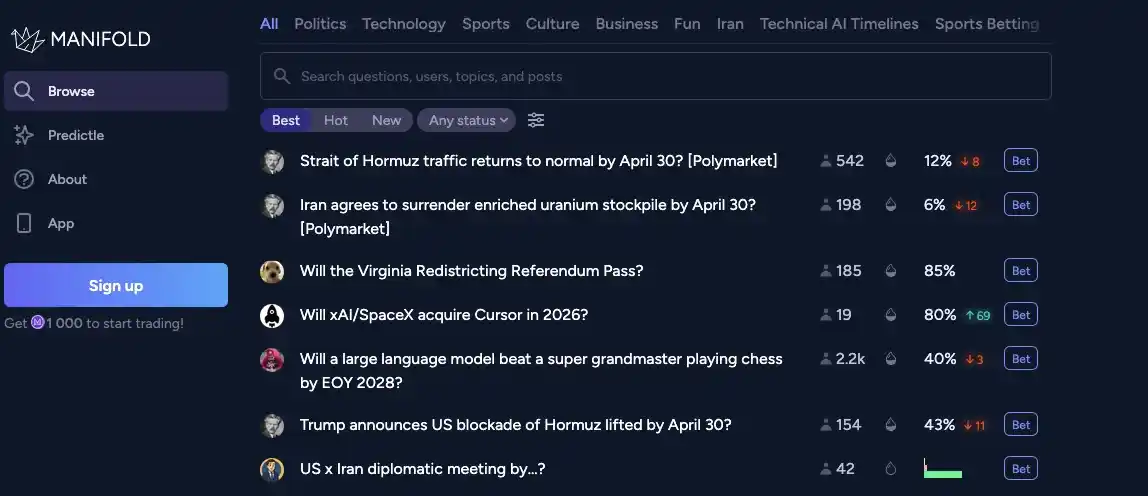Switch to the Sports topic tab
The height and width of the screenshot is (496, 1148).
pyautogui.click(x=485, y=23)
